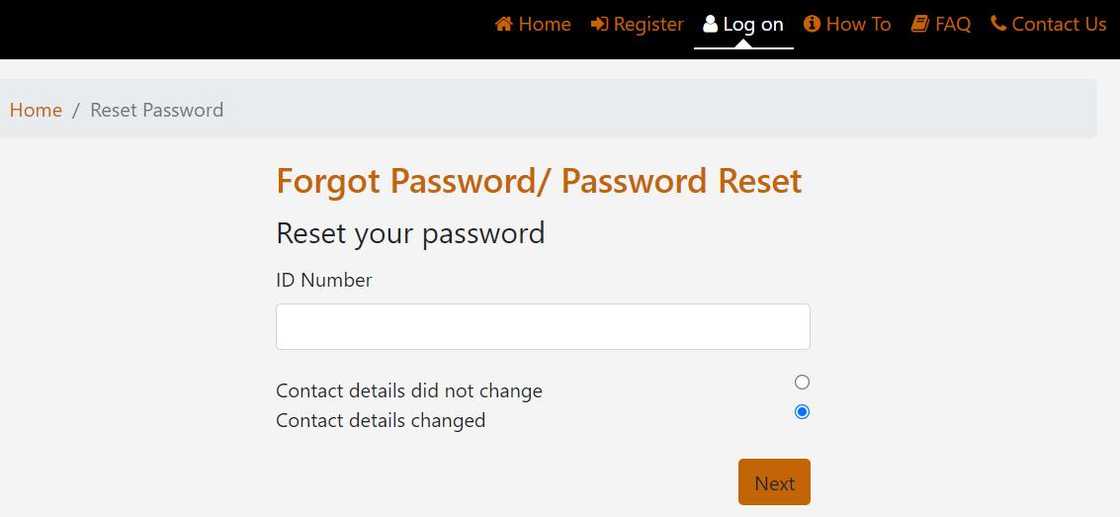
Task: Click the sign-in arrow icon beside Register
Action: [x=599, y=24]
